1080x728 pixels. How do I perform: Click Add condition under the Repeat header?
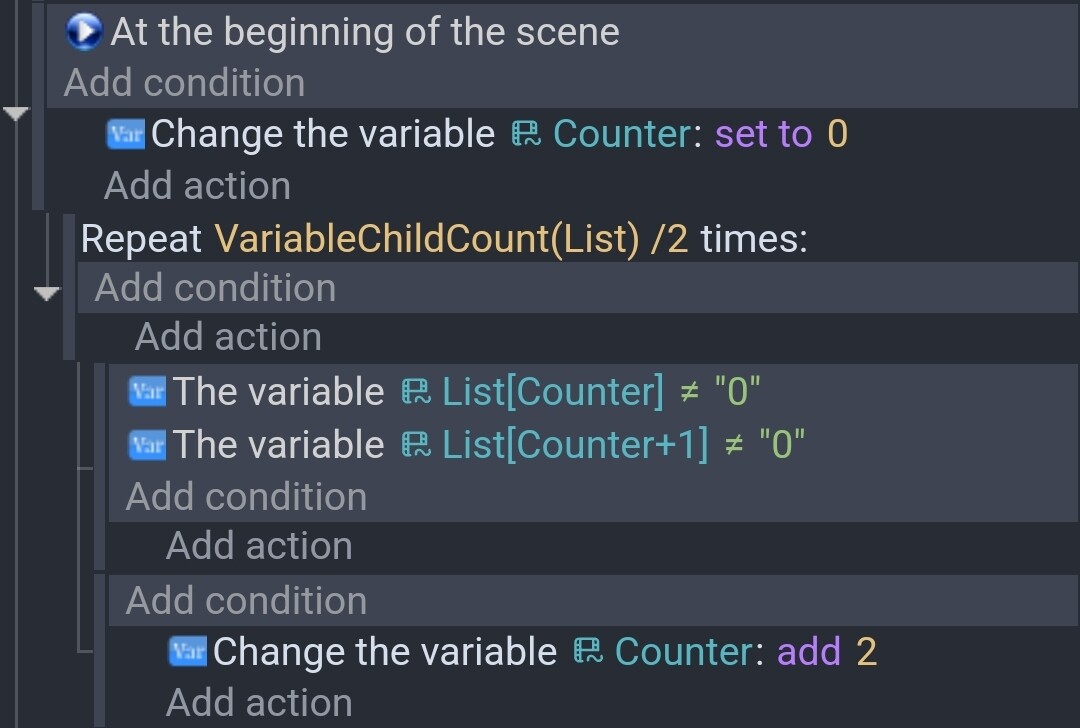(x=216, y=288)
